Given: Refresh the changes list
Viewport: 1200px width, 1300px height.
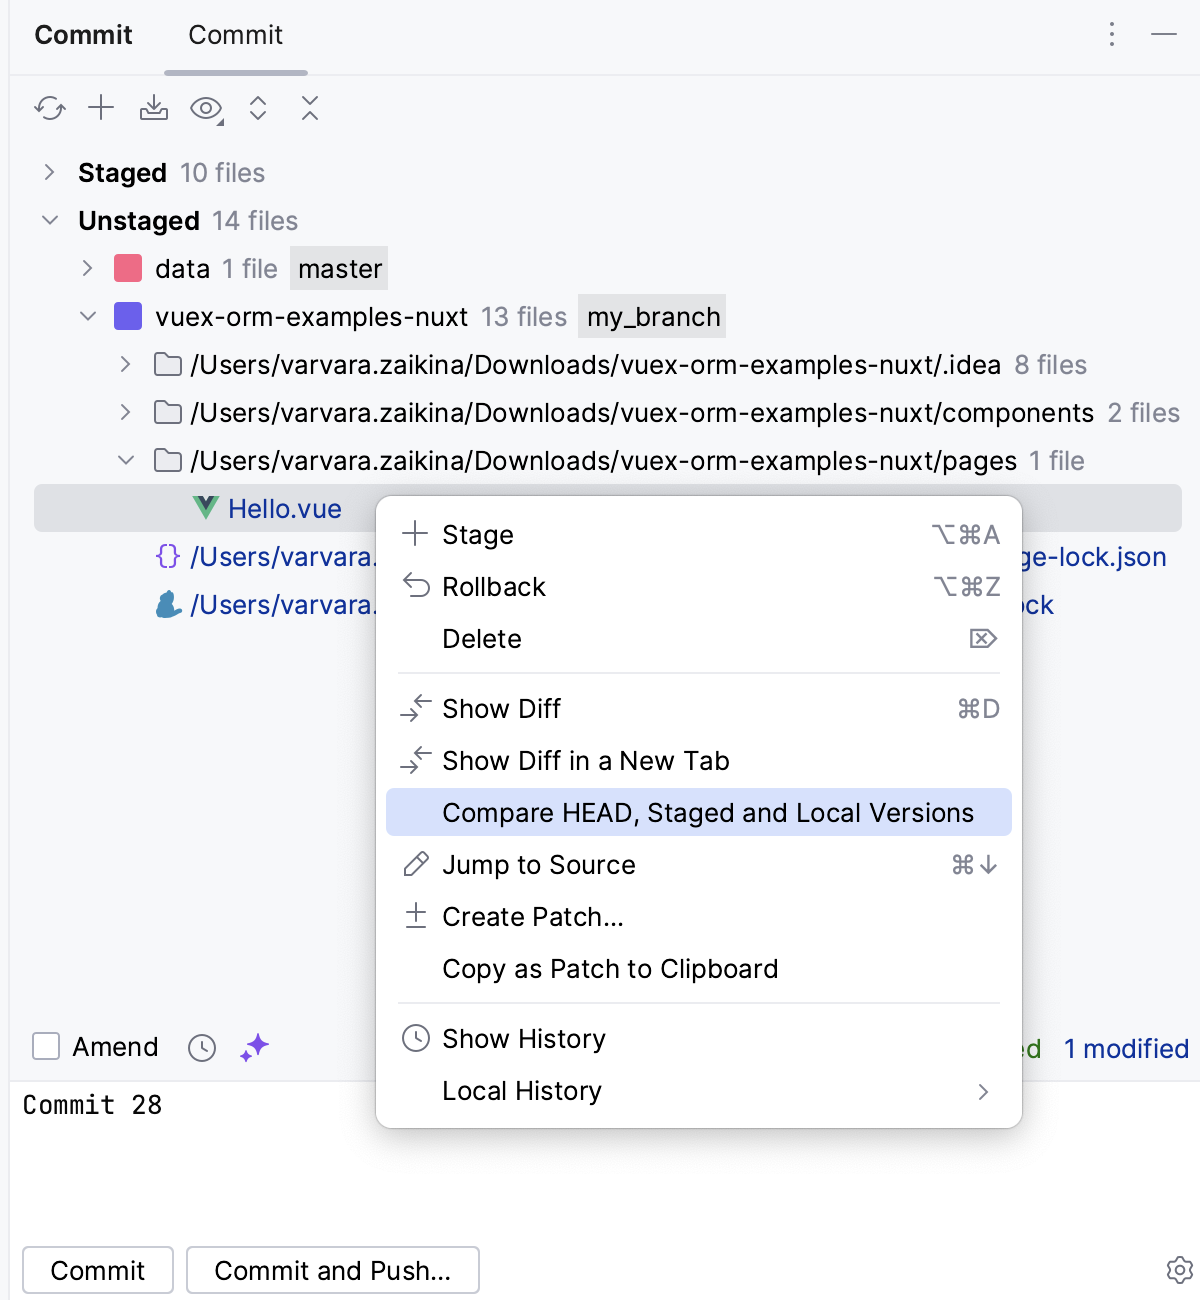Looking at the screenshot, I should [x=49, y=108].
